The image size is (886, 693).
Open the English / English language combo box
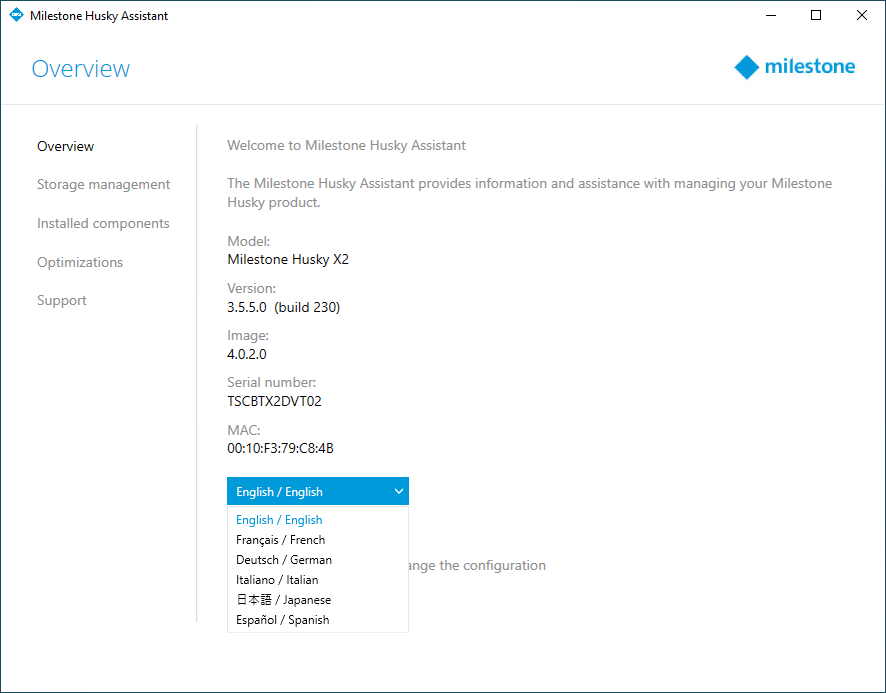318,491
